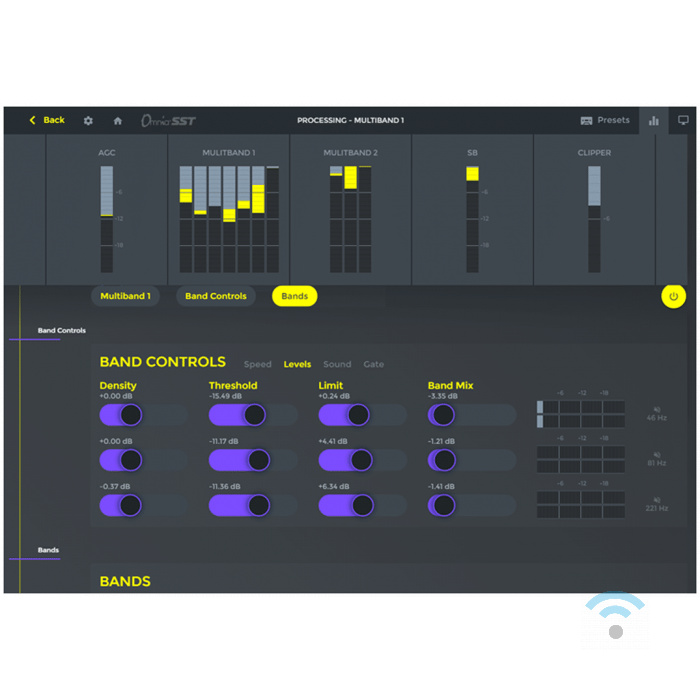The height and width of the screenshot is (700, 700).
Task: Click the display monitor icon at top right
Action: click(x=683, y=120)
